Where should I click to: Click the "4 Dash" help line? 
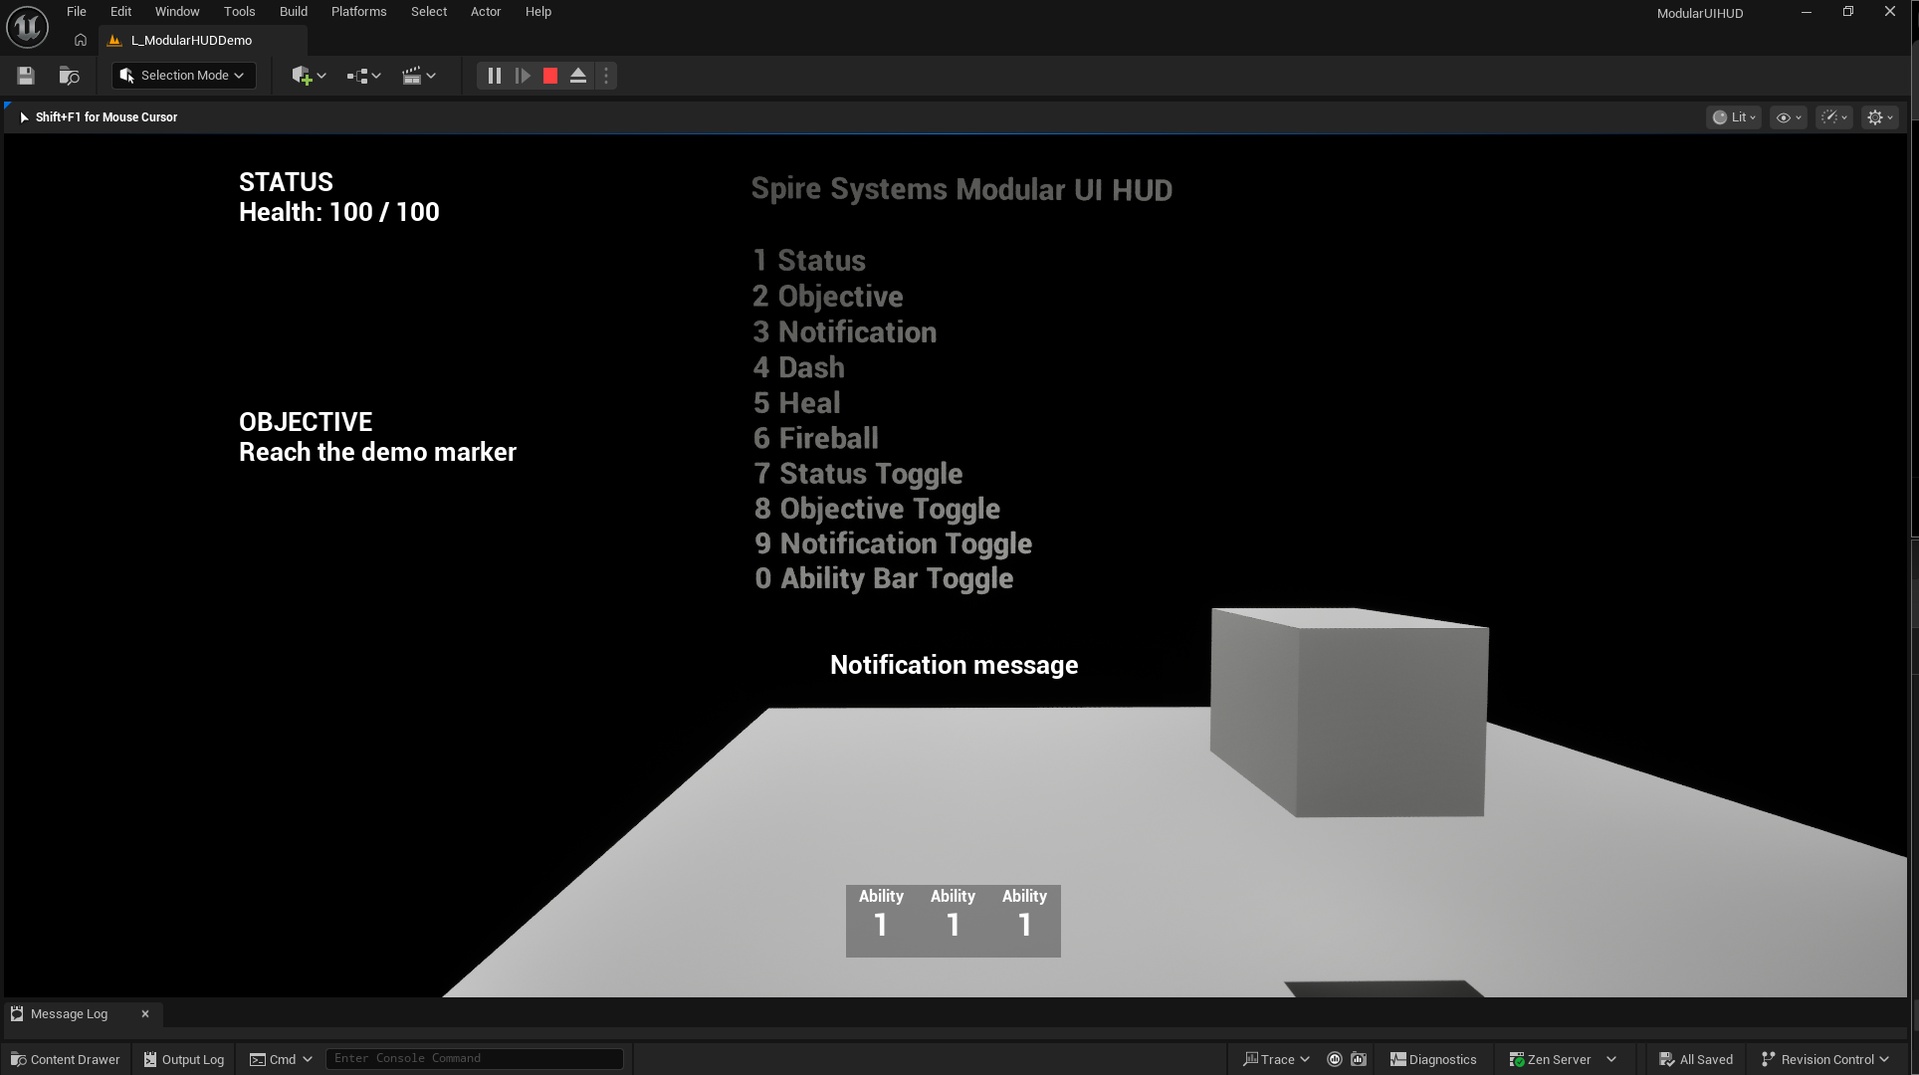[x=798, y=368]
